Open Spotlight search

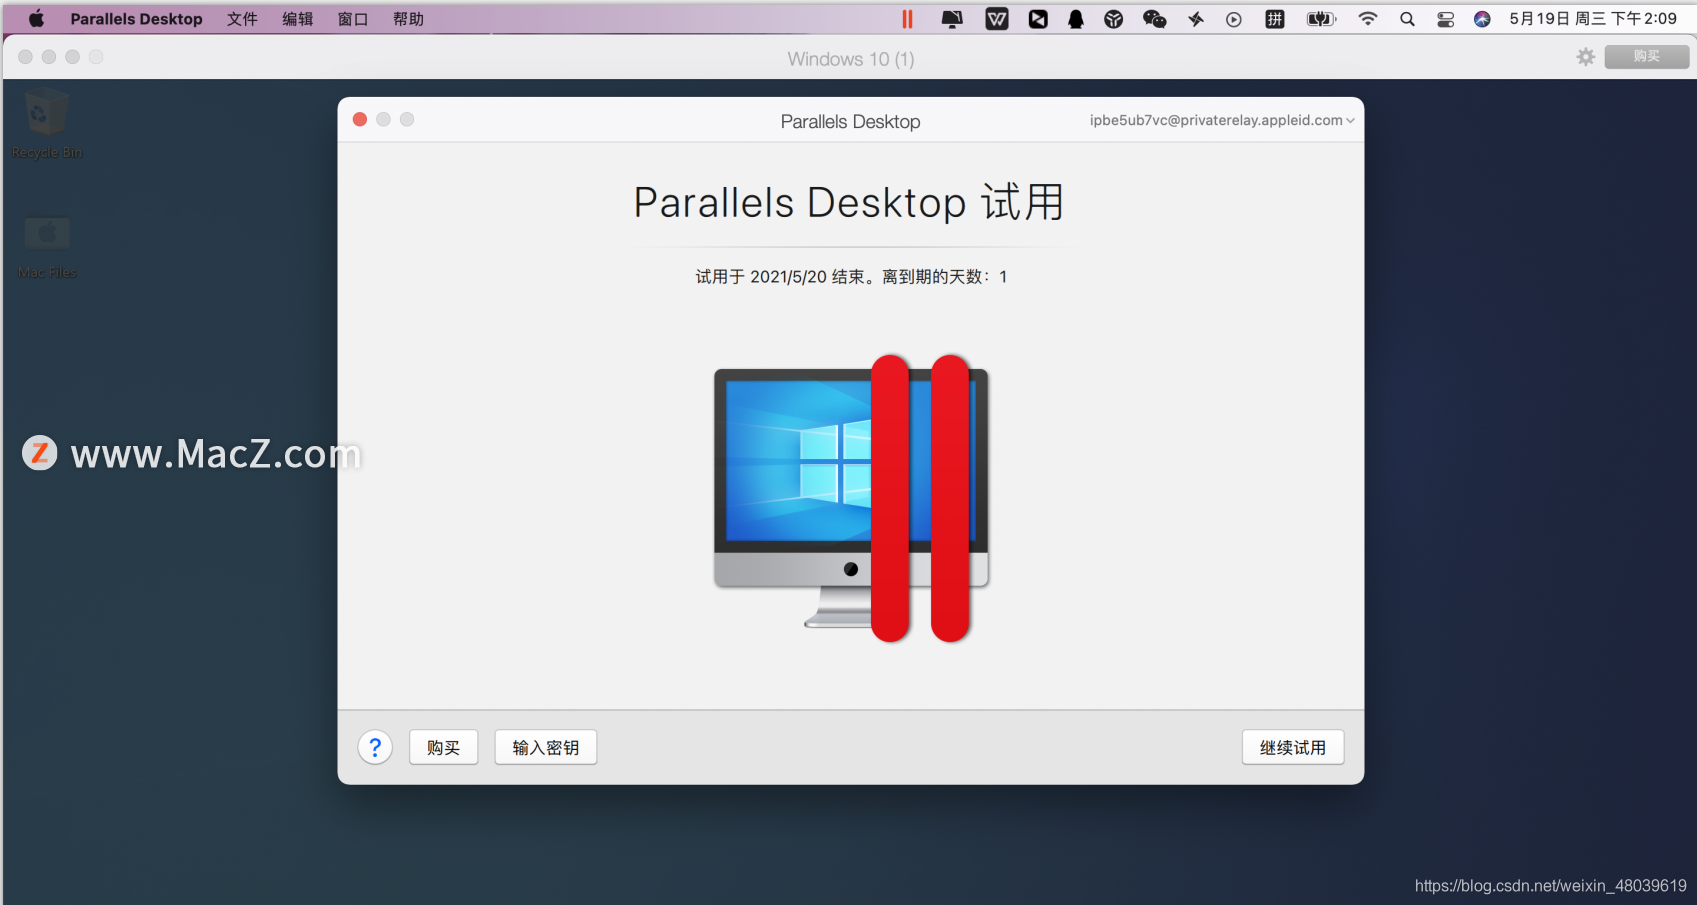click(1407, 19)
